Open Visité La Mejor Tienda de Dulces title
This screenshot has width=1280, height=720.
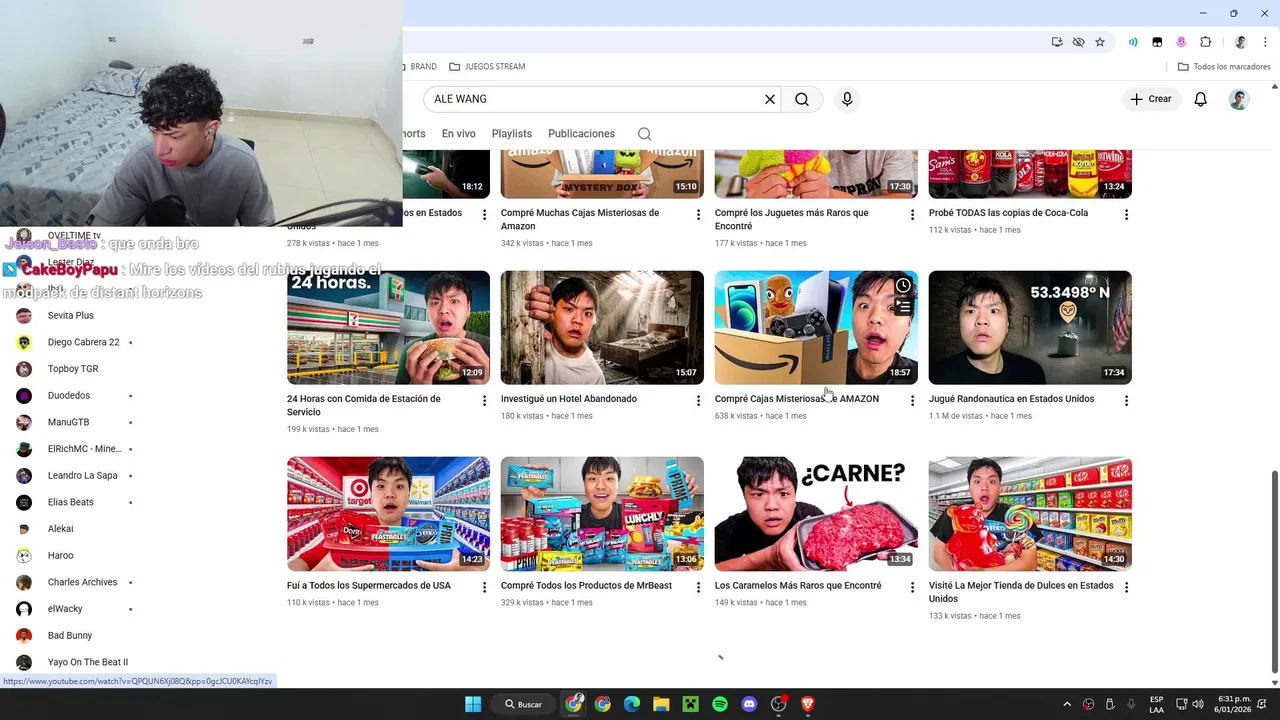click(1021, 592)
